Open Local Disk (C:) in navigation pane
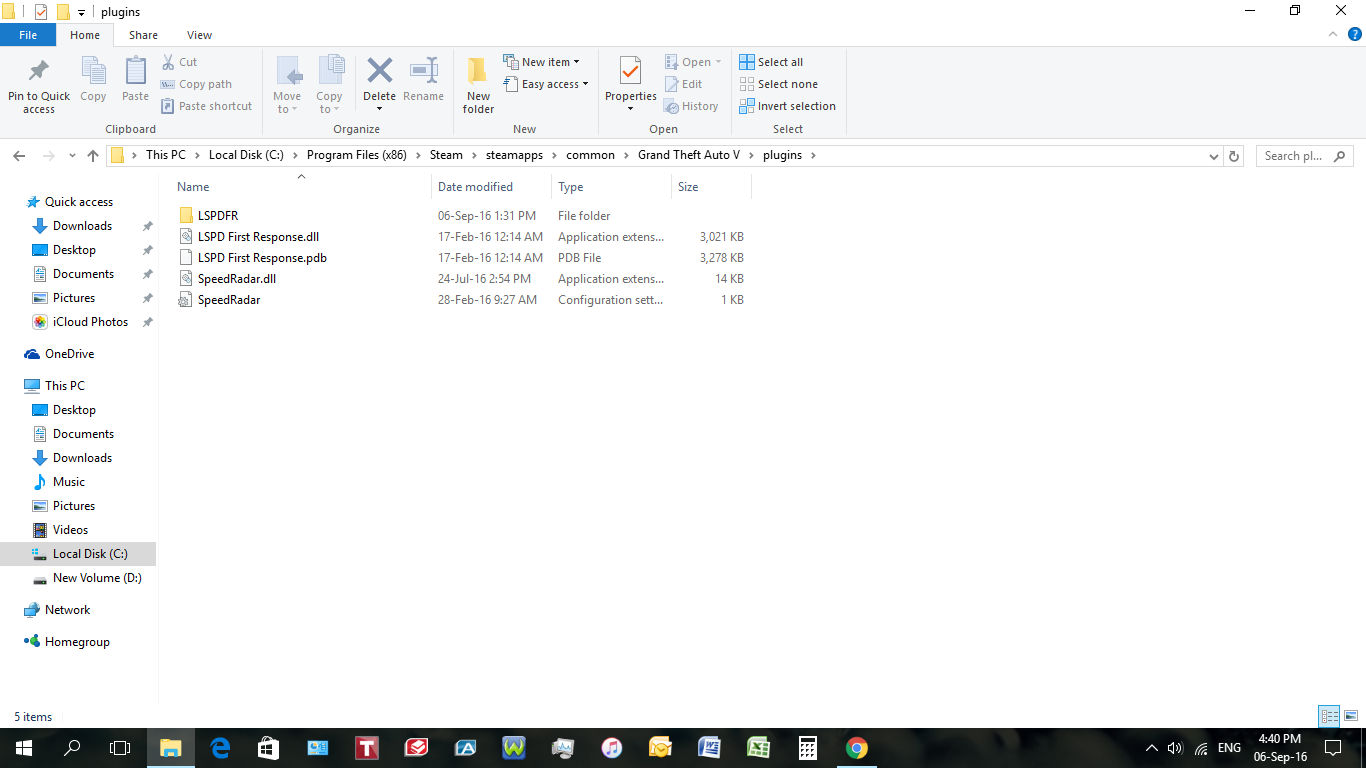The width and height of the screenshot is (1366, 768). pos(90,554)
